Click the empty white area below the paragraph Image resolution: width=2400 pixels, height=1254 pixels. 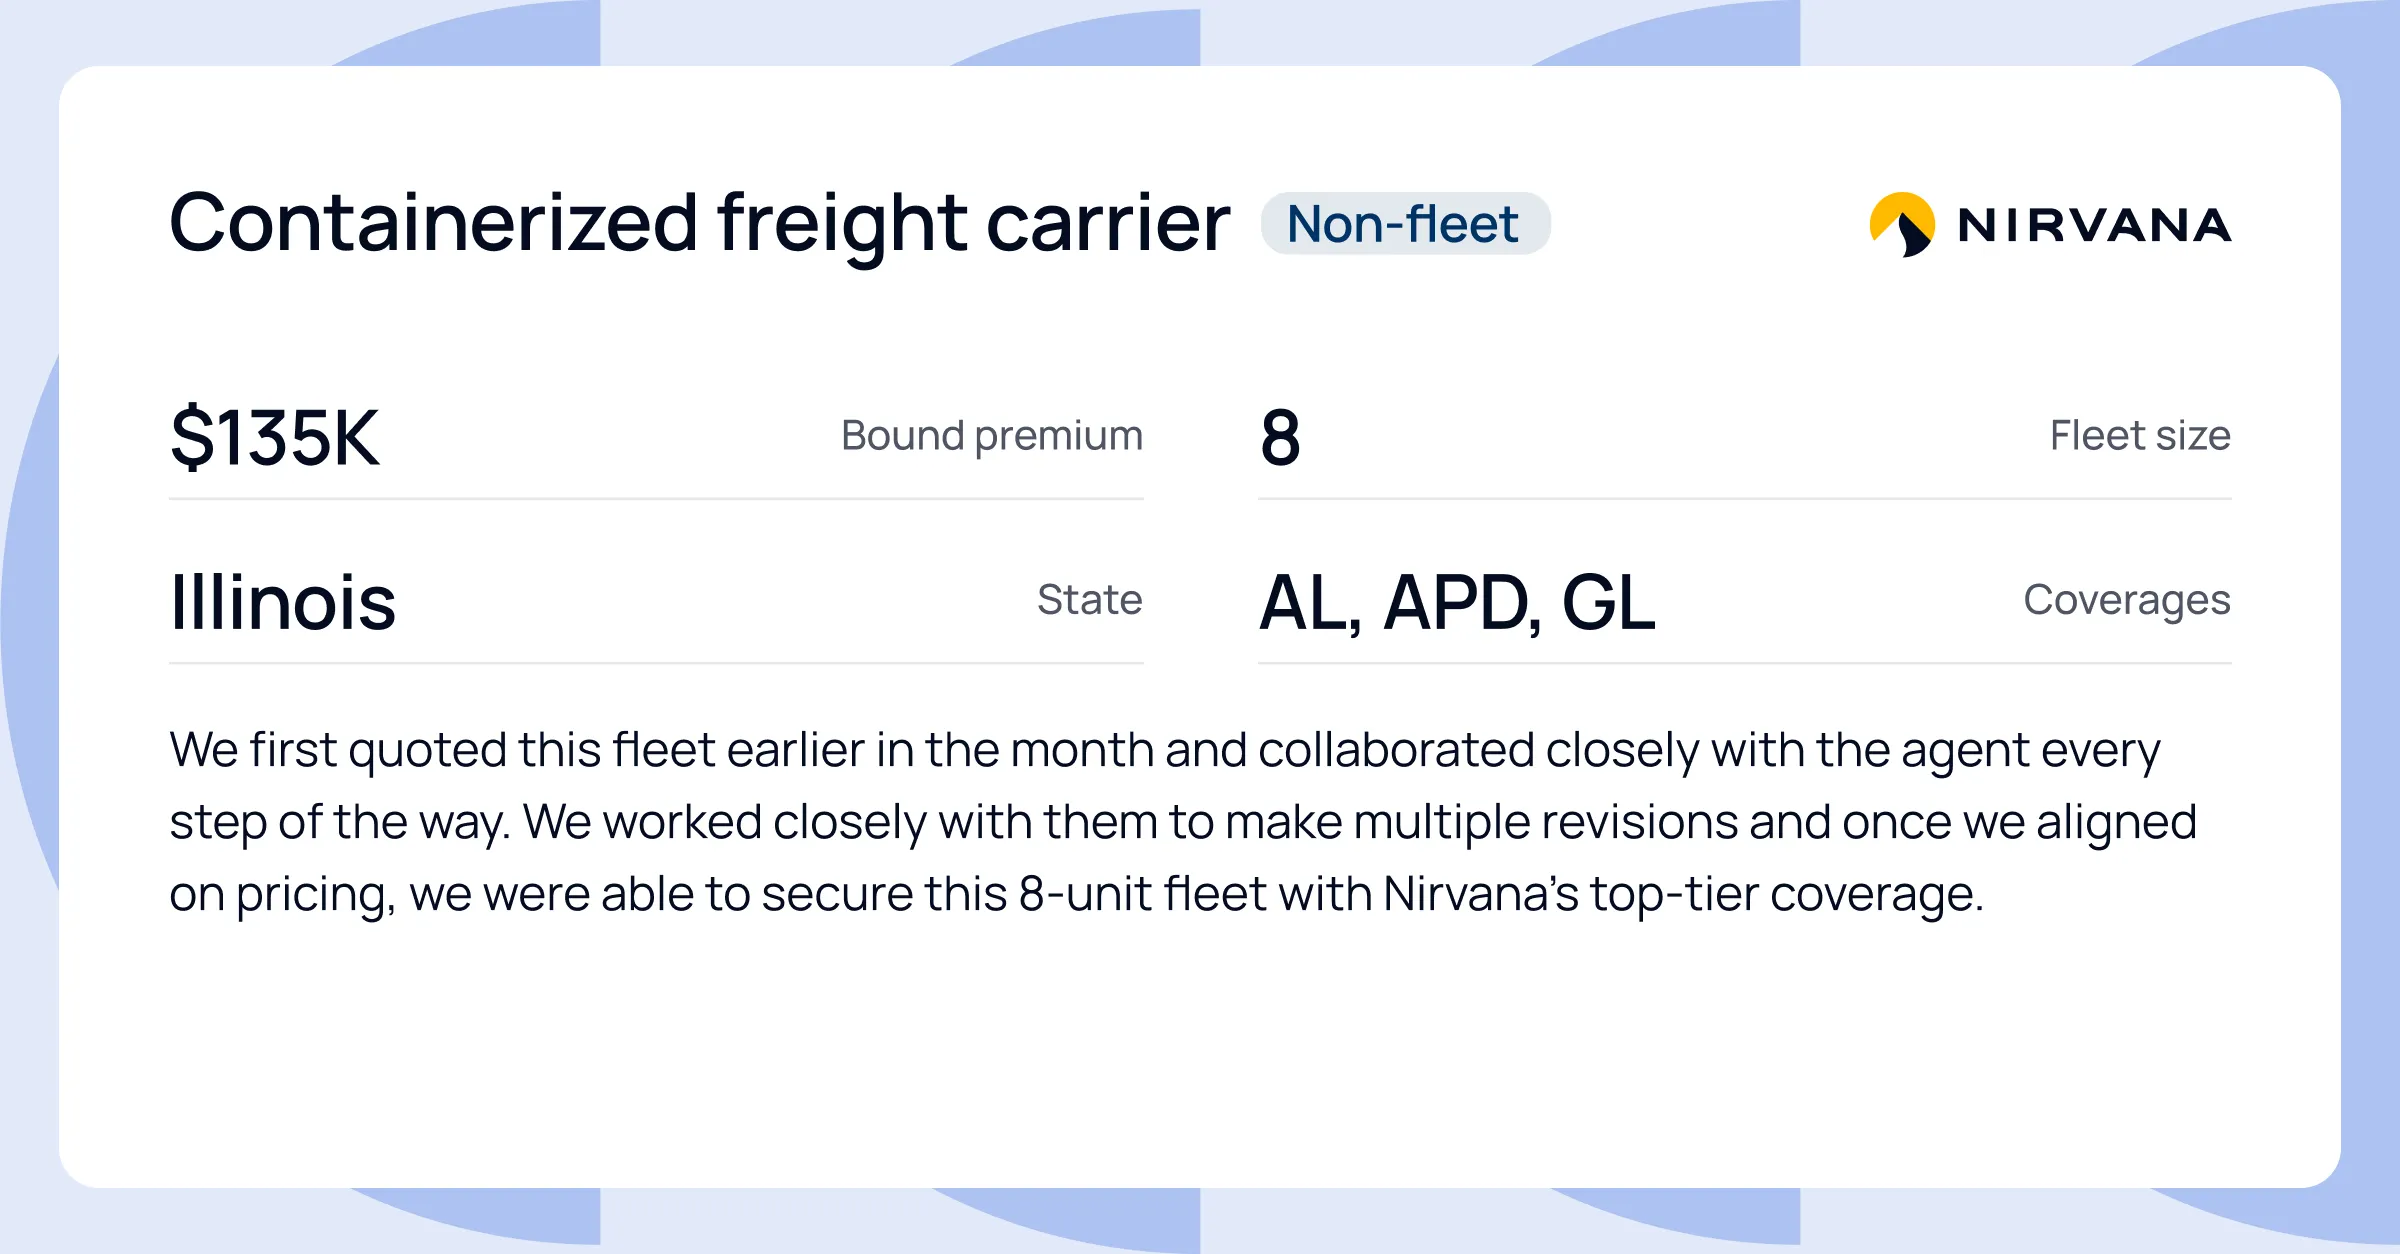pos(1200,1060)
